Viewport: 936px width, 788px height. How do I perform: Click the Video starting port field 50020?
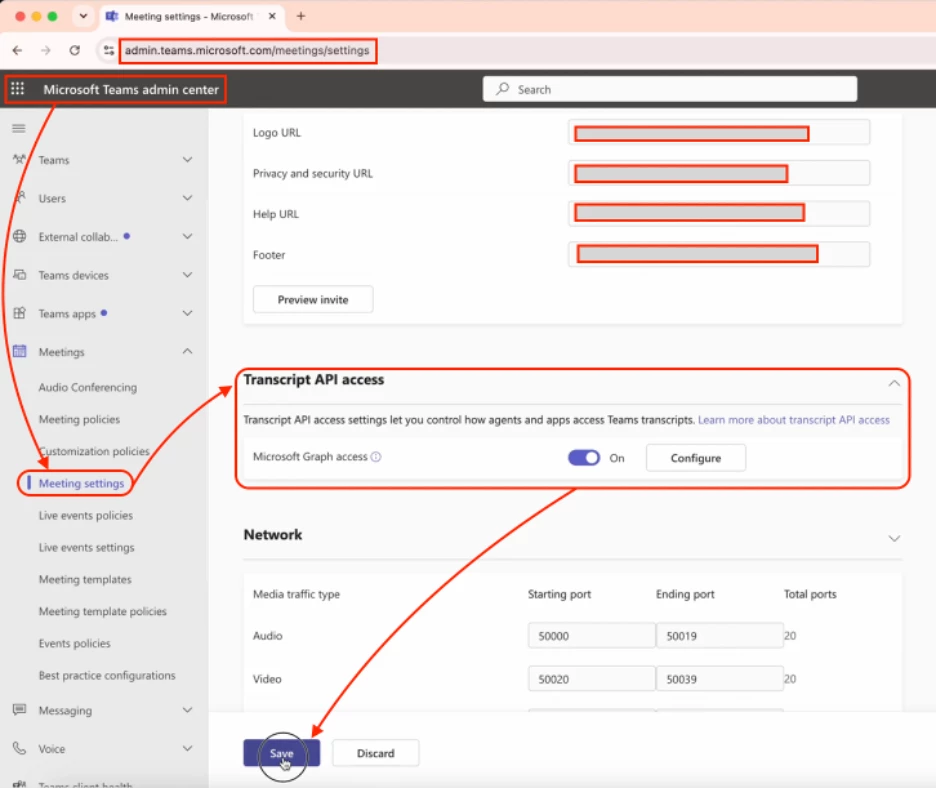pos(592,679)
